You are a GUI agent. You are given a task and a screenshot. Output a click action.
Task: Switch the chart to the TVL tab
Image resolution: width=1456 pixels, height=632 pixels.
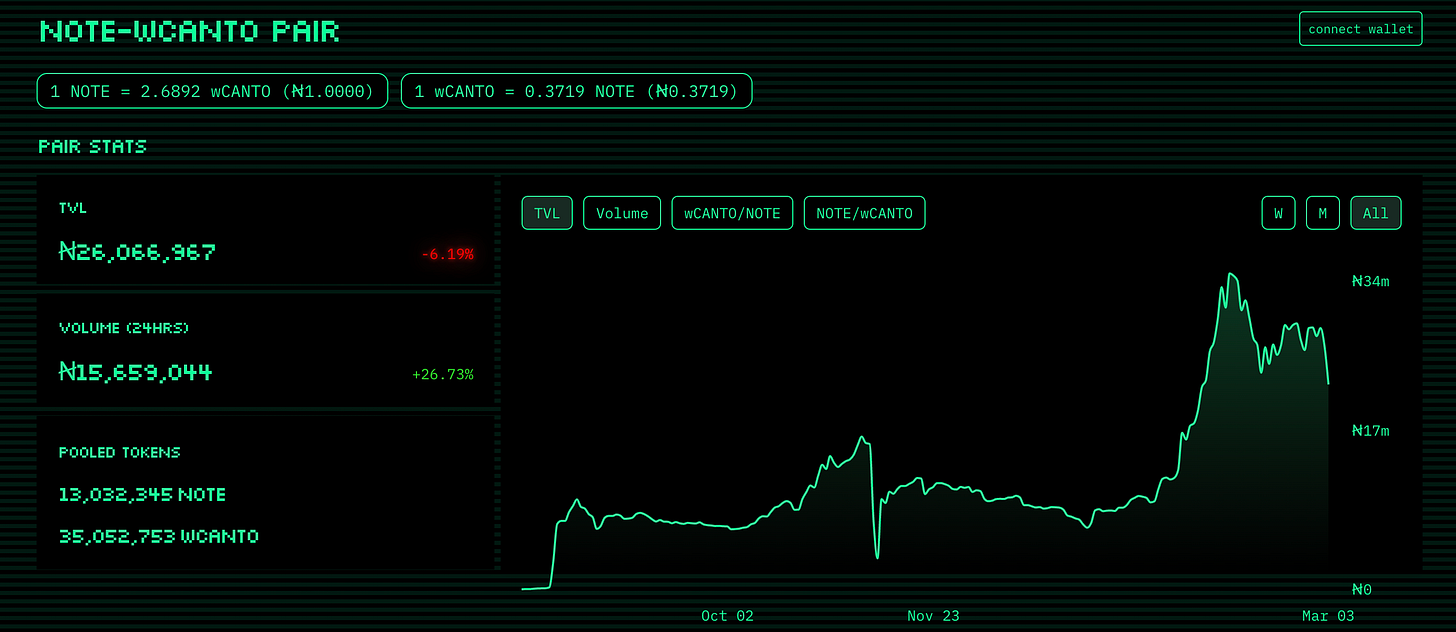547,213
